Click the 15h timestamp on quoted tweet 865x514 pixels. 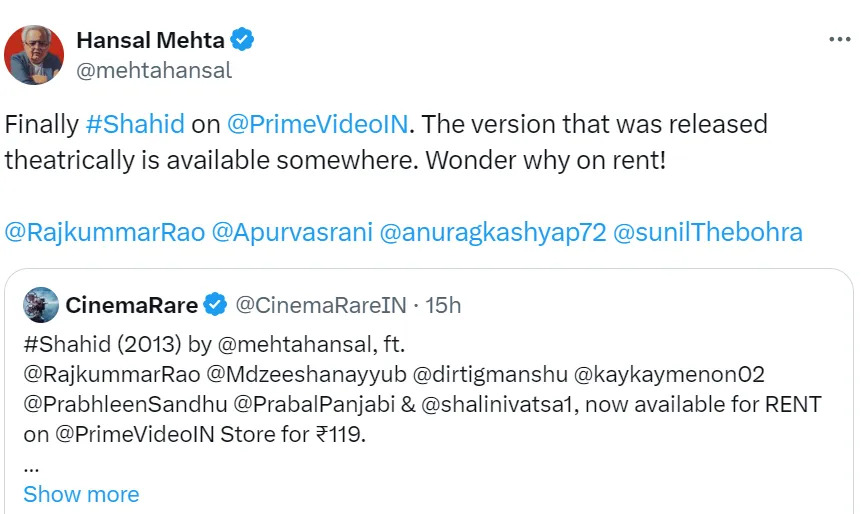click(443, 304)
